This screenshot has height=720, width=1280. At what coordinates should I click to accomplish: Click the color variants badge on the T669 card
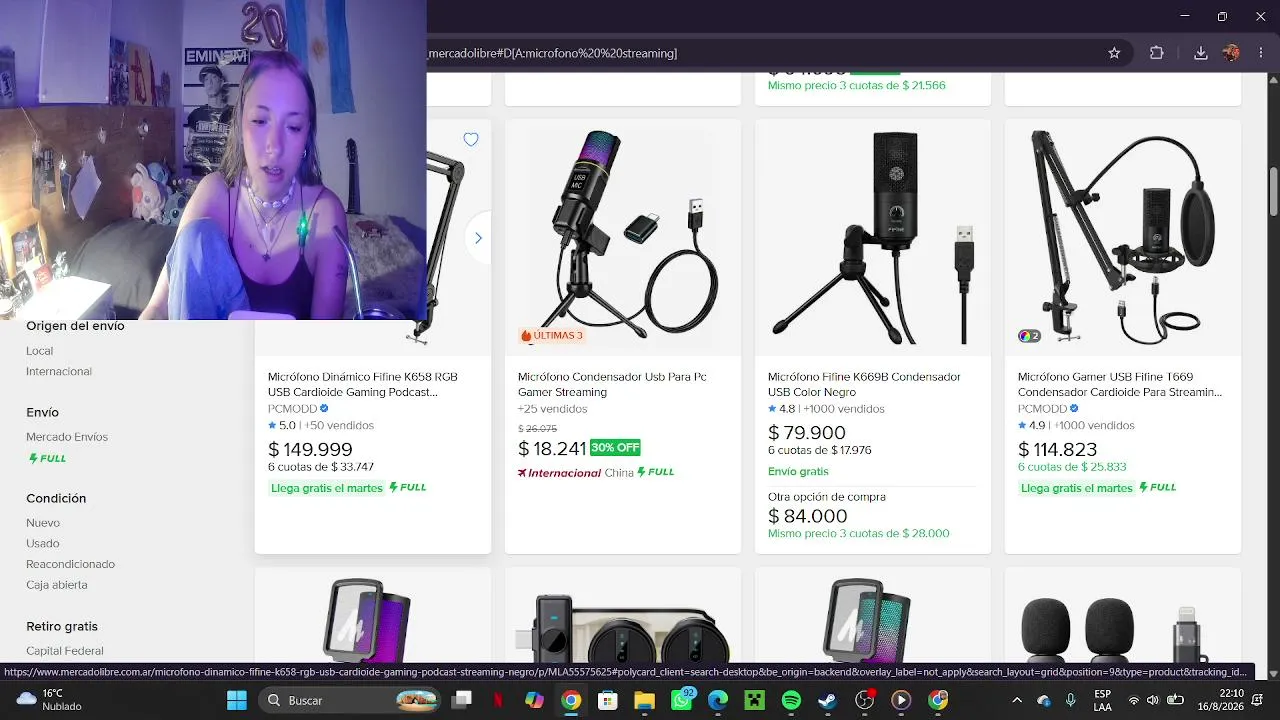pos(1029,336)
